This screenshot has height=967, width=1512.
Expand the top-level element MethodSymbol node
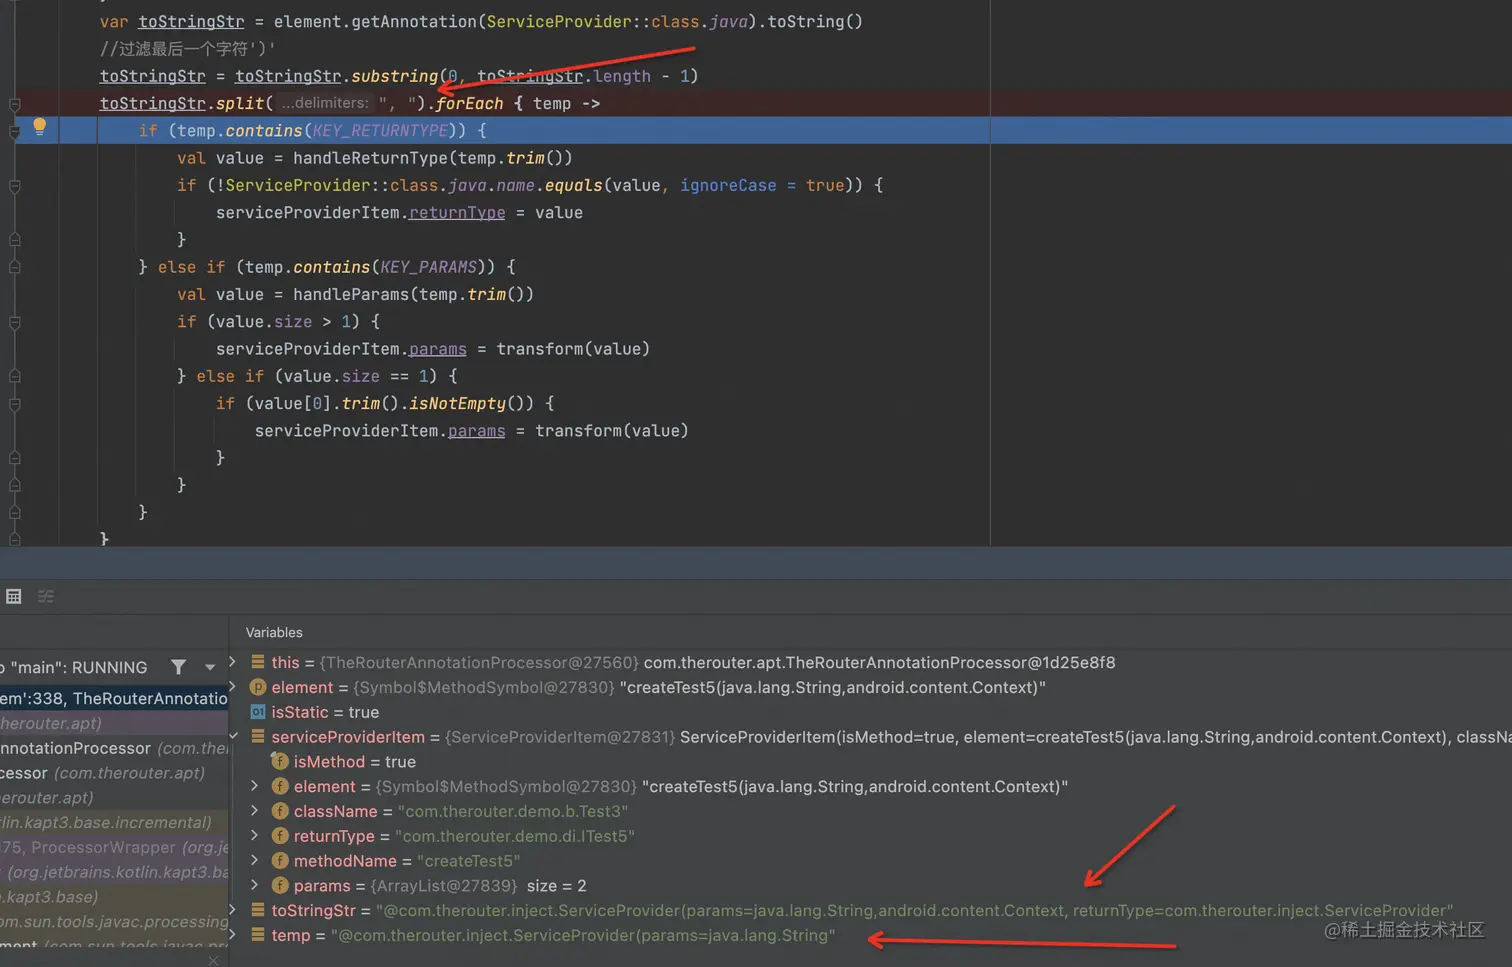point(233,686)
